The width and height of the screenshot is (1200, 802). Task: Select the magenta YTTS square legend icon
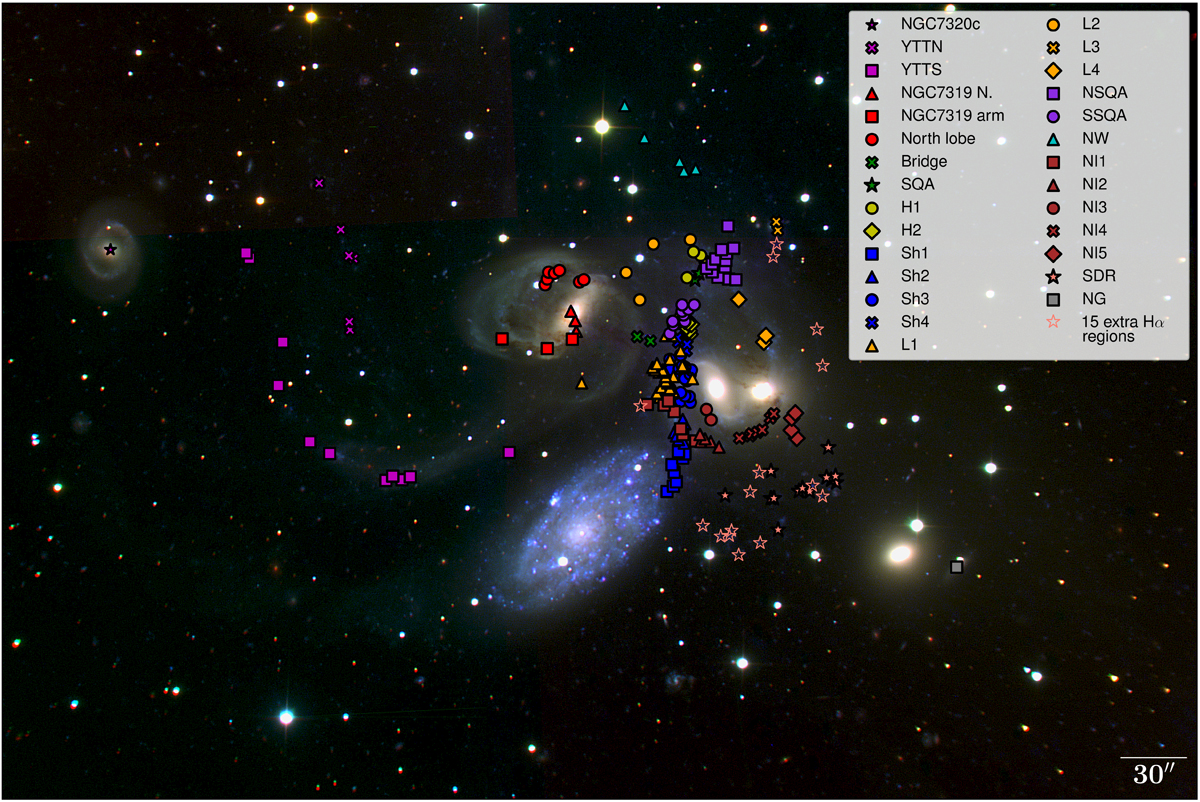coord(871,70)
